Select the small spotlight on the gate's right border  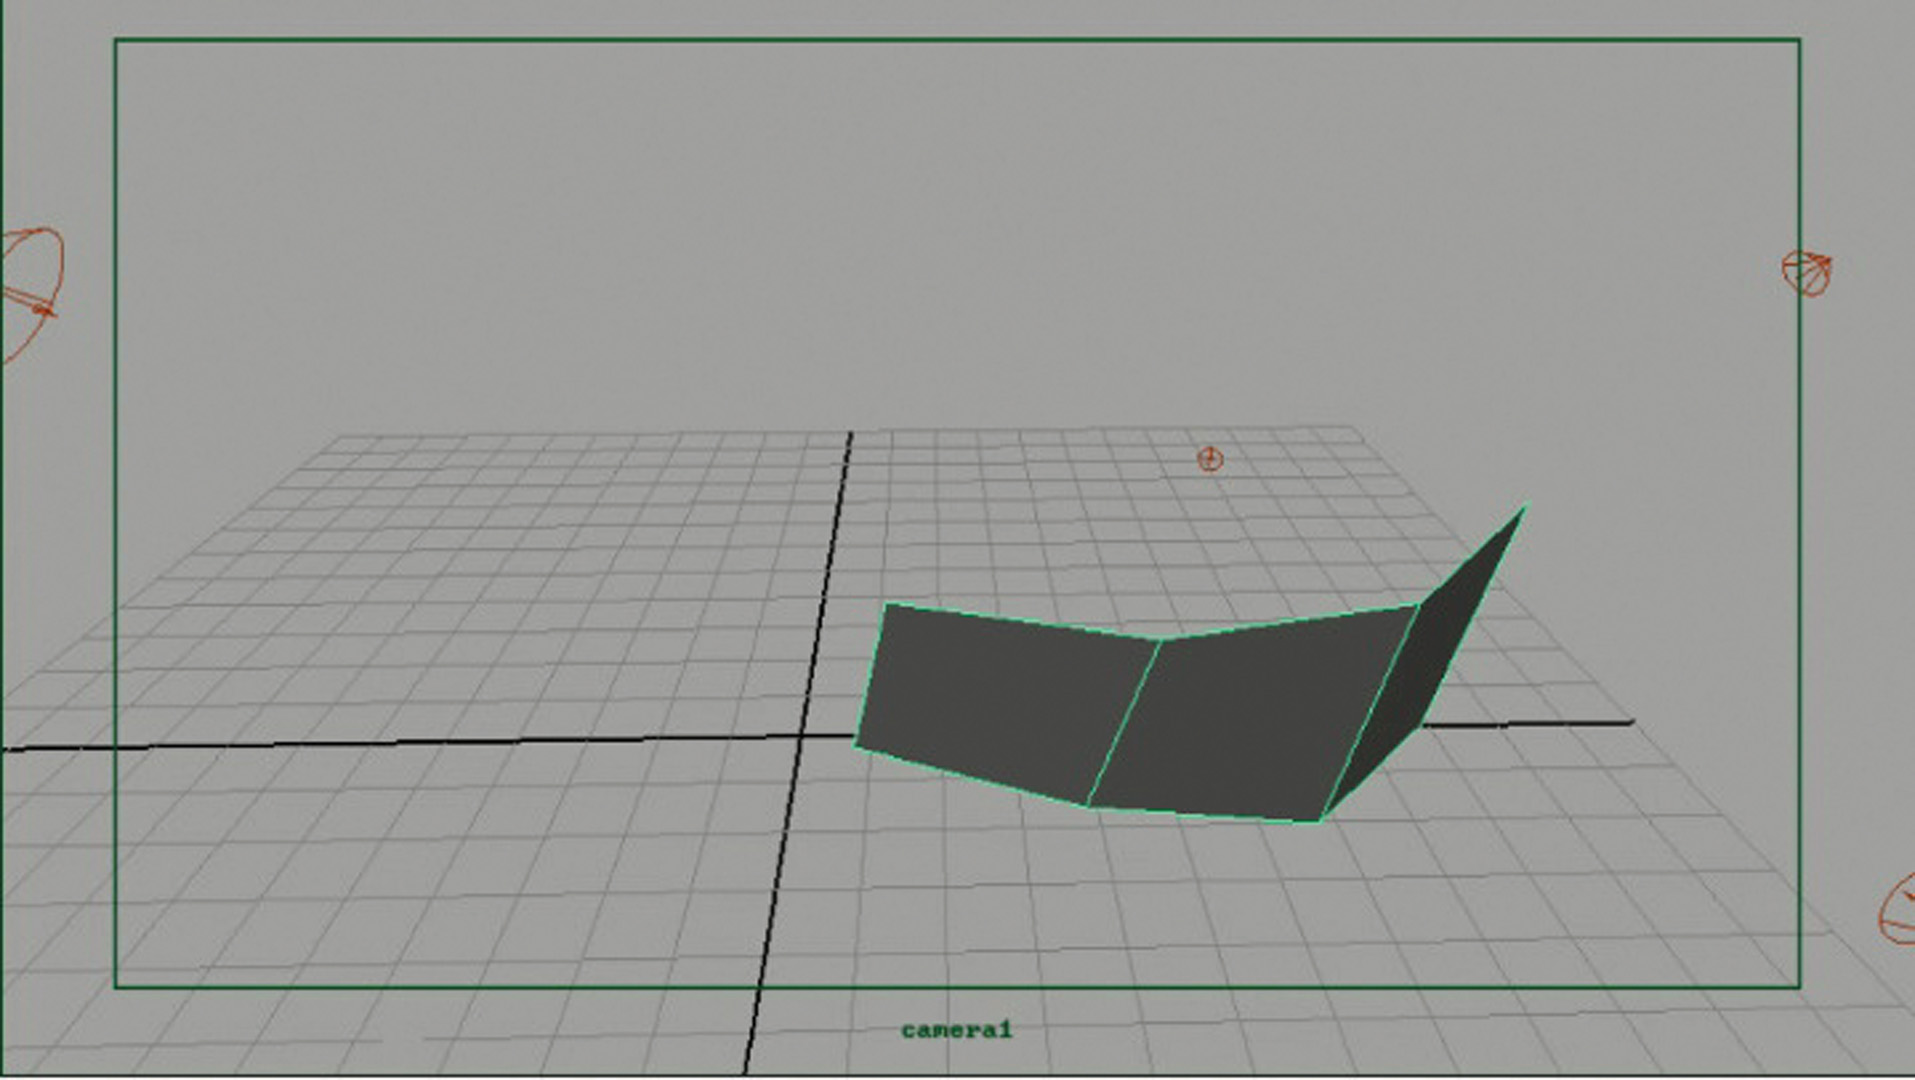tap(1806, 272)
